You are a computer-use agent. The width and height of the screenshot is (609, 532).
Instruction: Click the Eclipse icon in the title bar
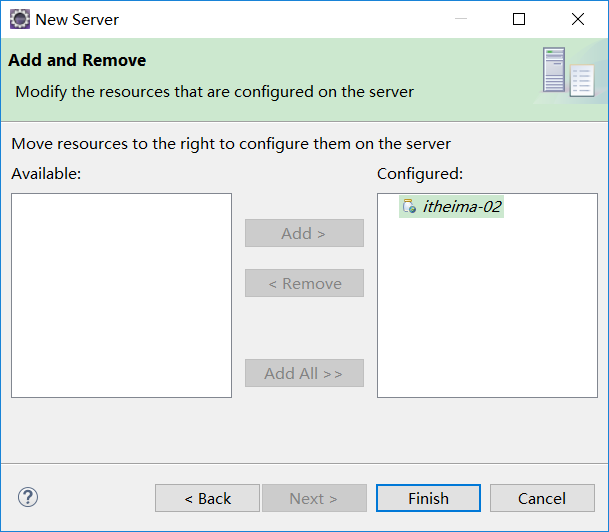point(19,19)
